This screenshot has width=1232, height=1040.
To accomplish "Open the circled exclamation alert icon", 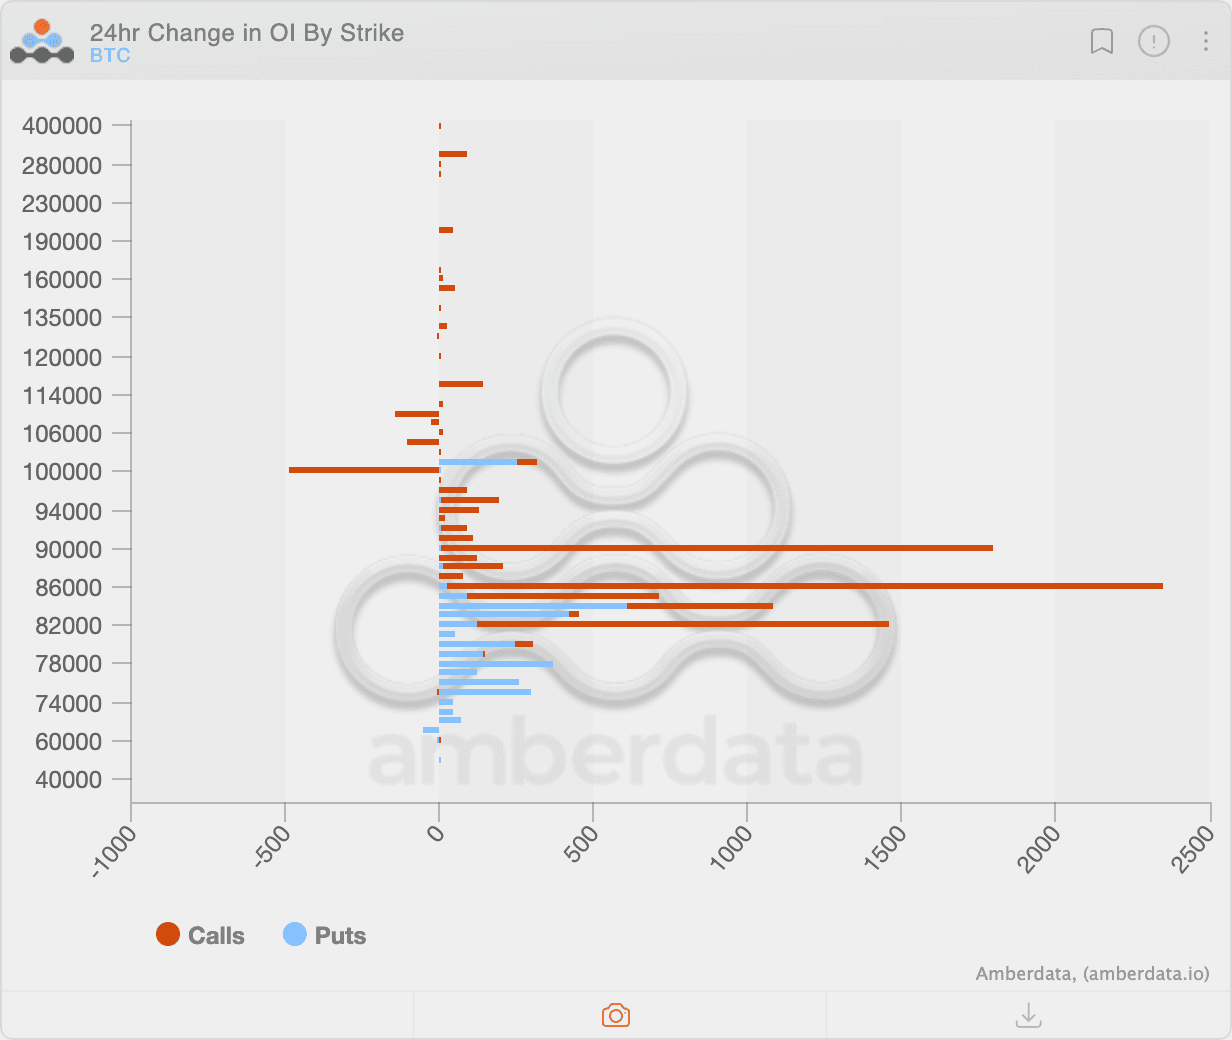I will click(1154, 42).
